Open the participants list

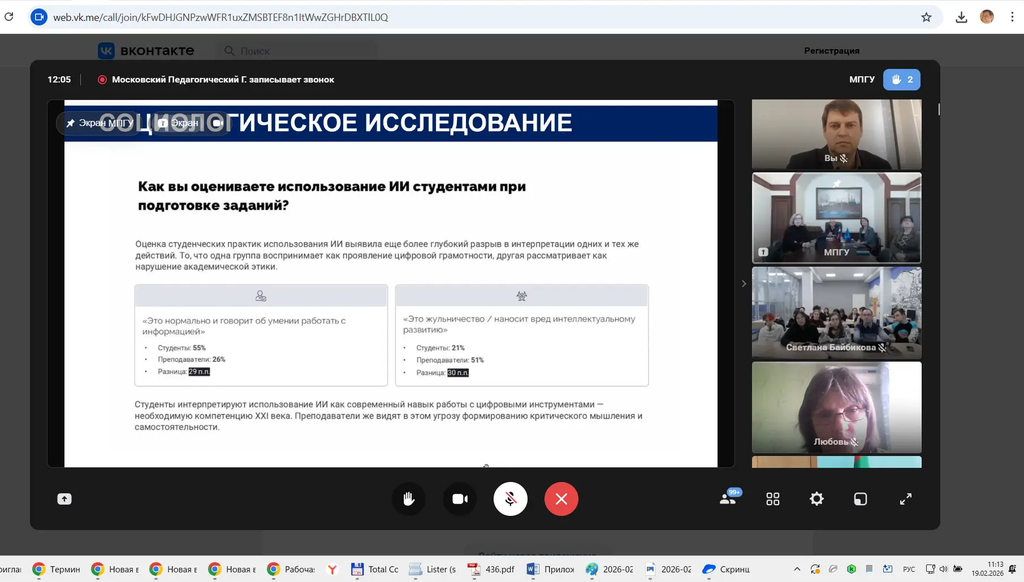tap(729, 498)
